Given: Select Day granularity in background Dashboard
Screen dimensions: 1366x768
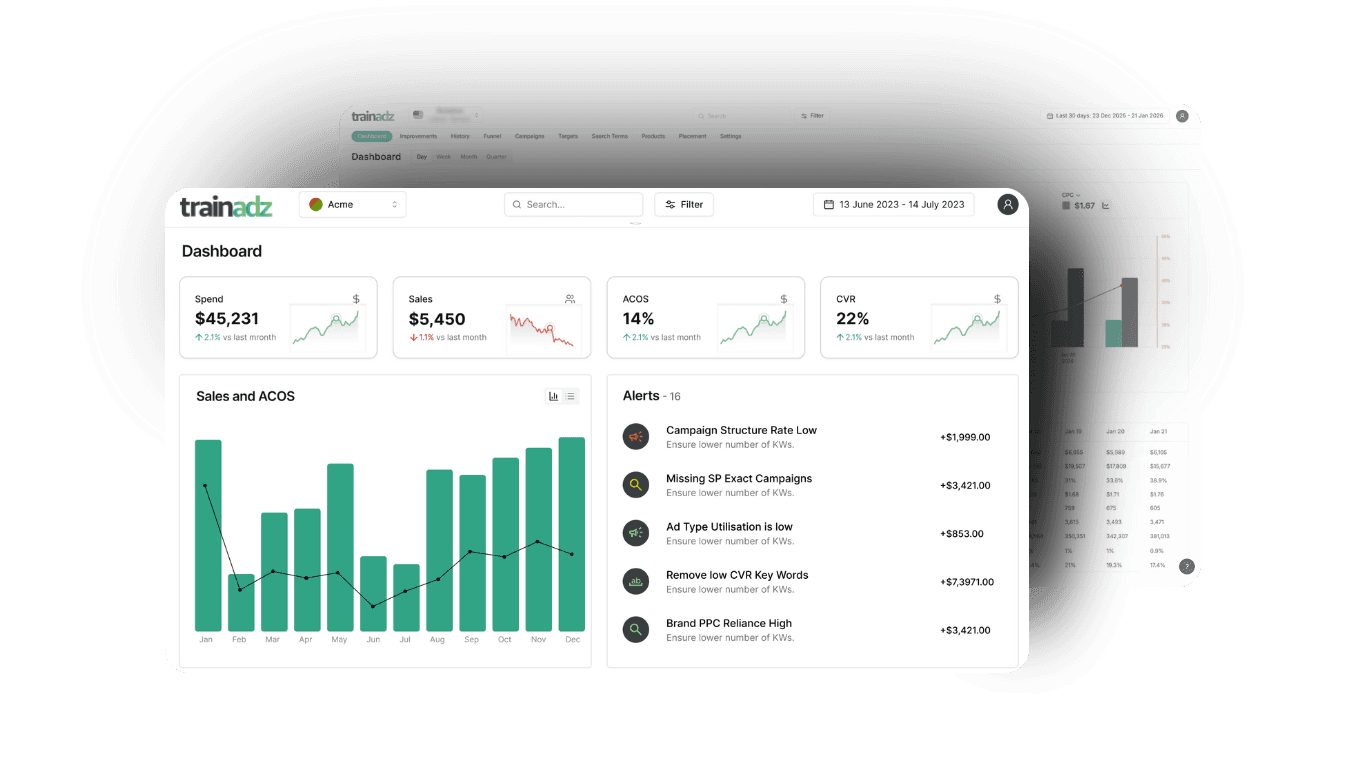Looking at the screenshot, I should (x=422, y=157).
